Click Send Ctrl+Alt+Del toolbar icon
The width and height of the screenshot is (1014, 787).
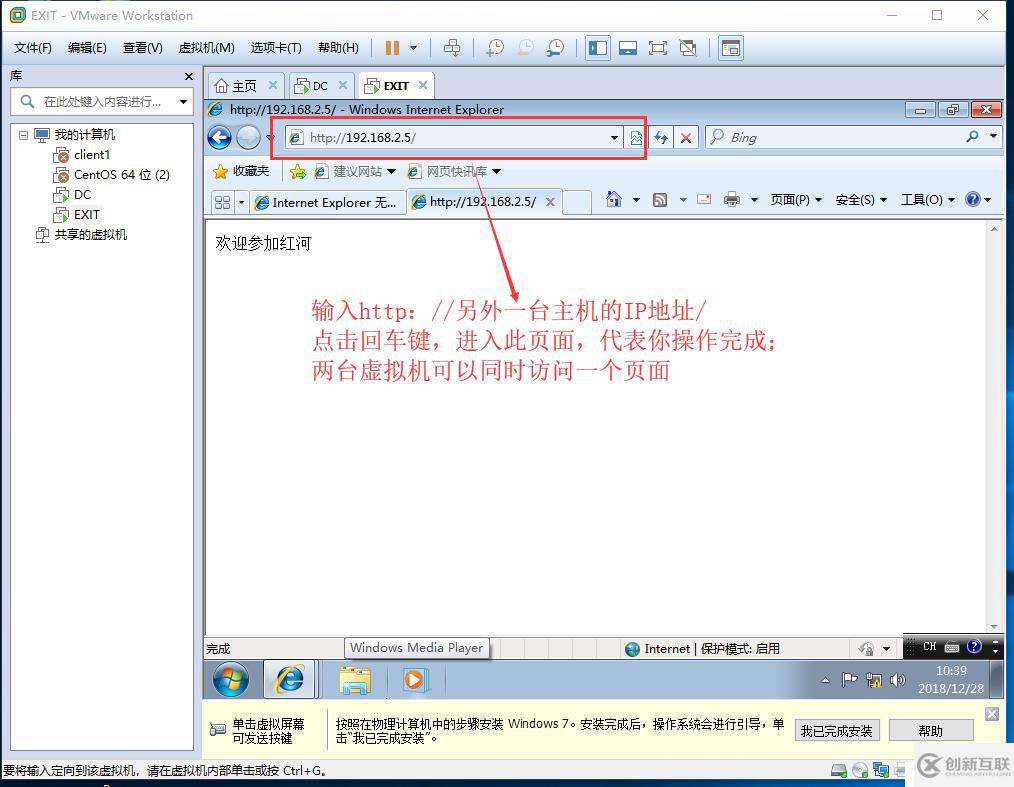[452, 48]
